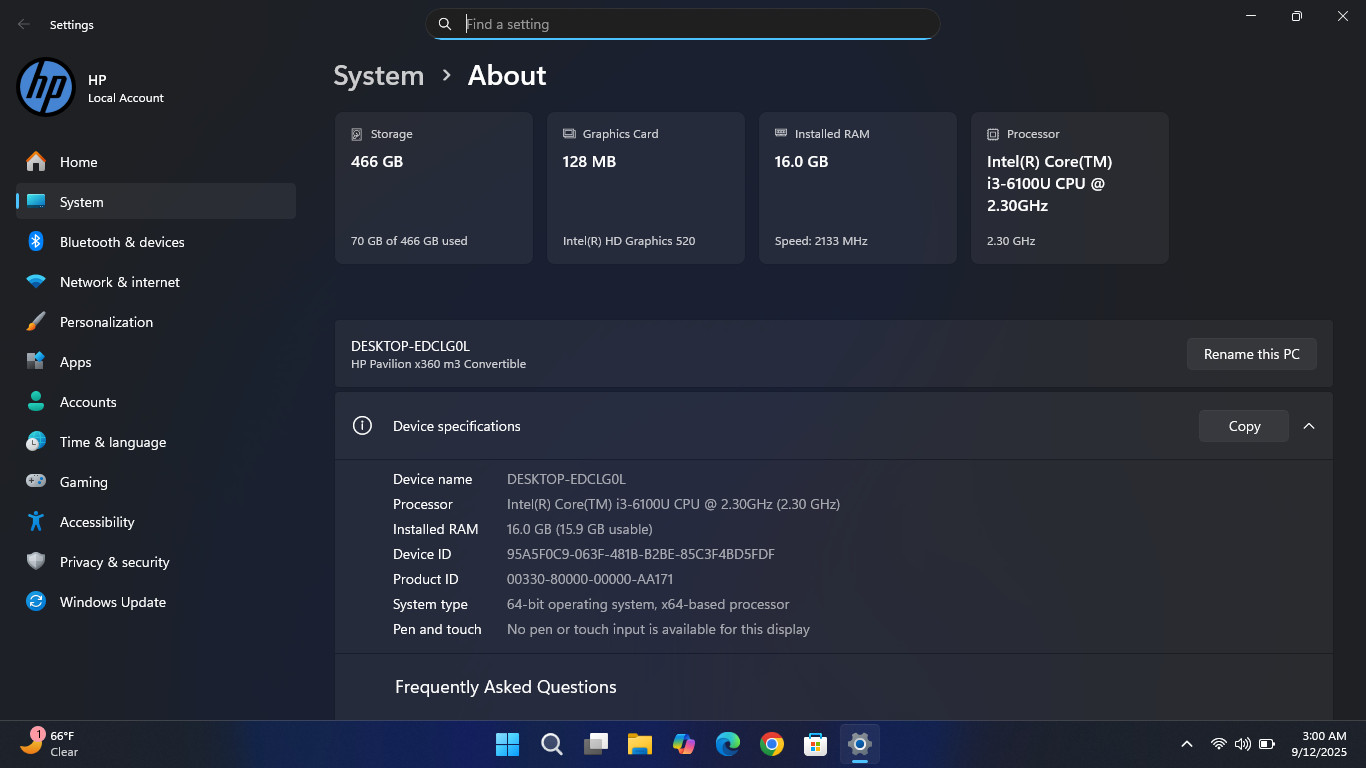Open Task View in the taskbar
Screen dimensions: 1366x768
click(596, 744)
